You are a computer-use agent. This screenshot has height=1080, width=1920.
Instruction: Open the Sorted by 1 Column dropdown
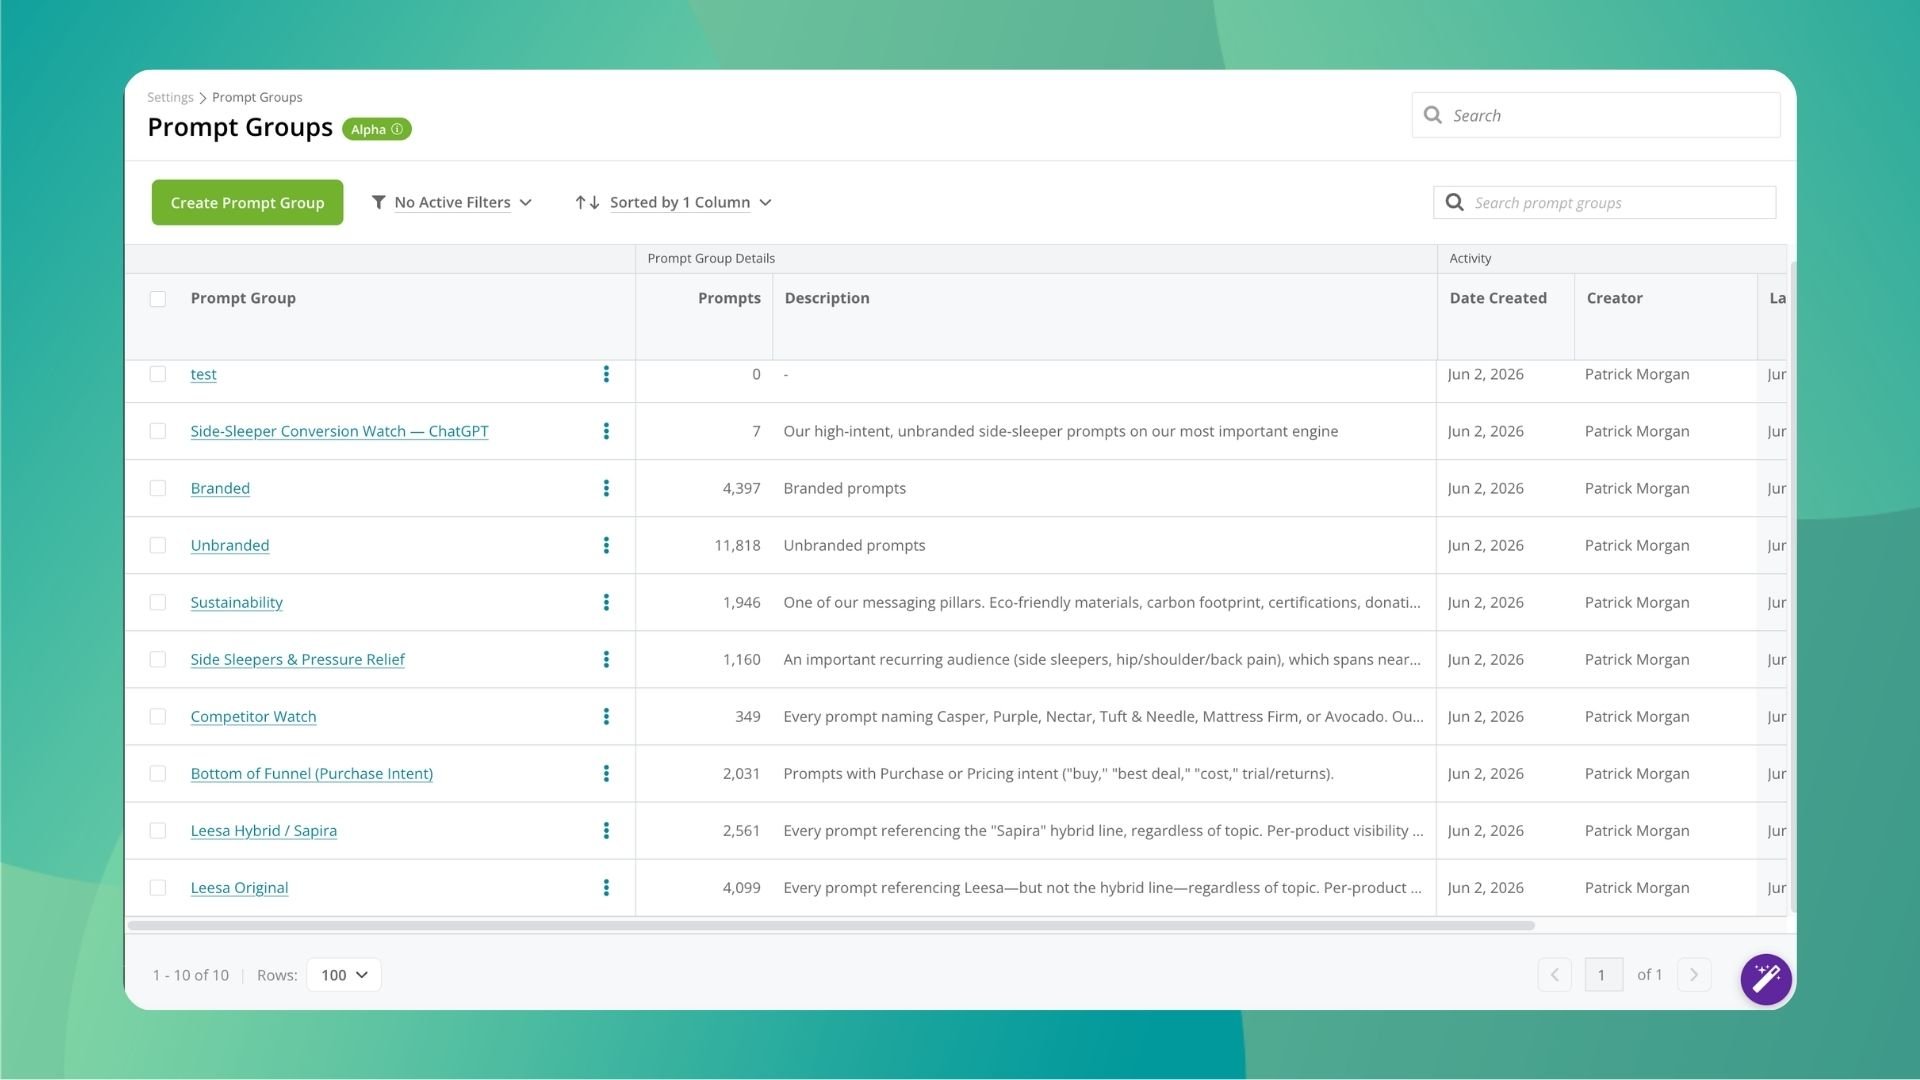pos(674,202)
